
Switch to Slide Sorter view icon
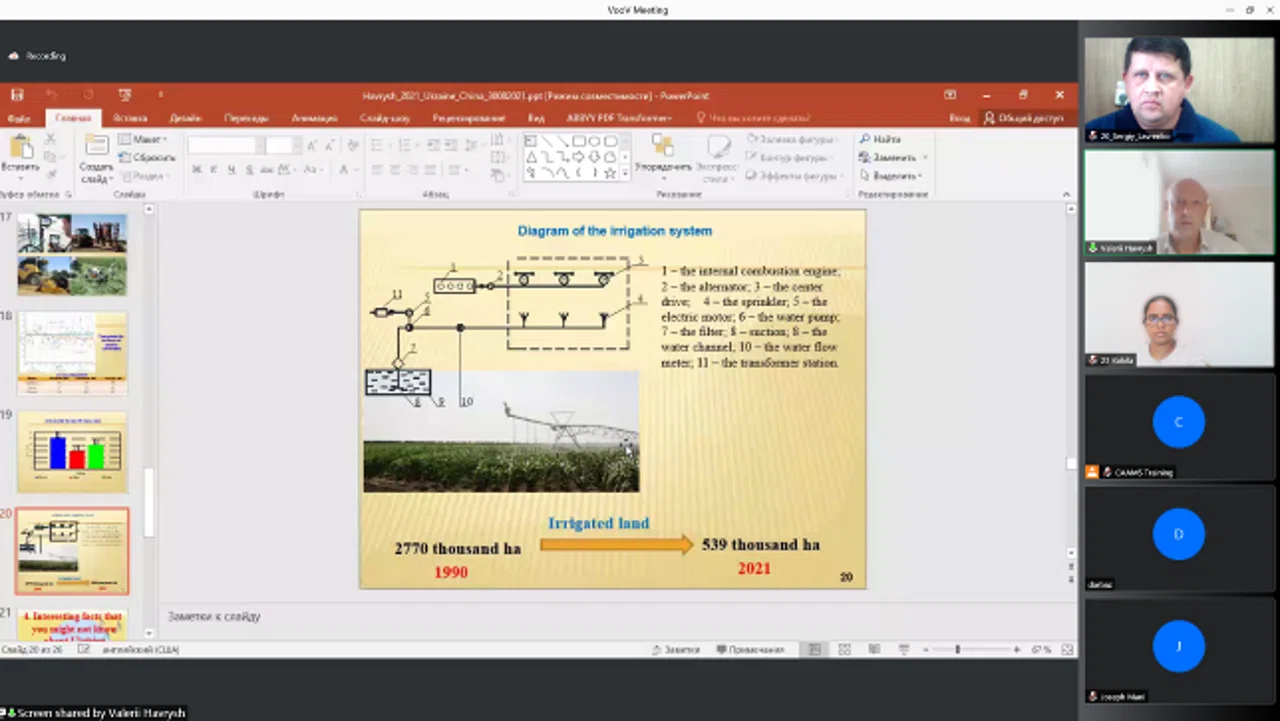point(845,649)
